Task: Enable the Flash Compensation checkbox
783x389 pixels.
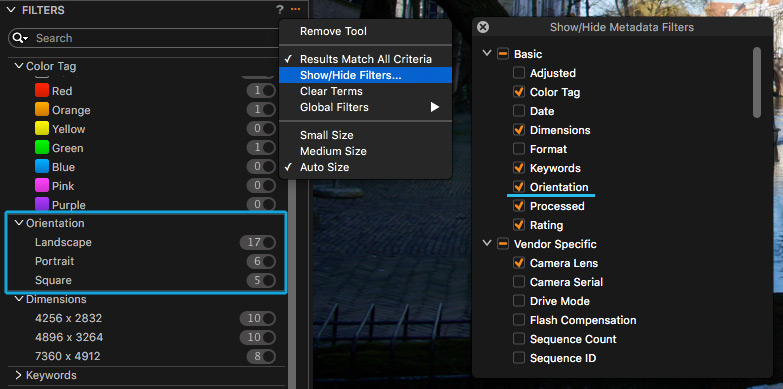Action: 519,320
